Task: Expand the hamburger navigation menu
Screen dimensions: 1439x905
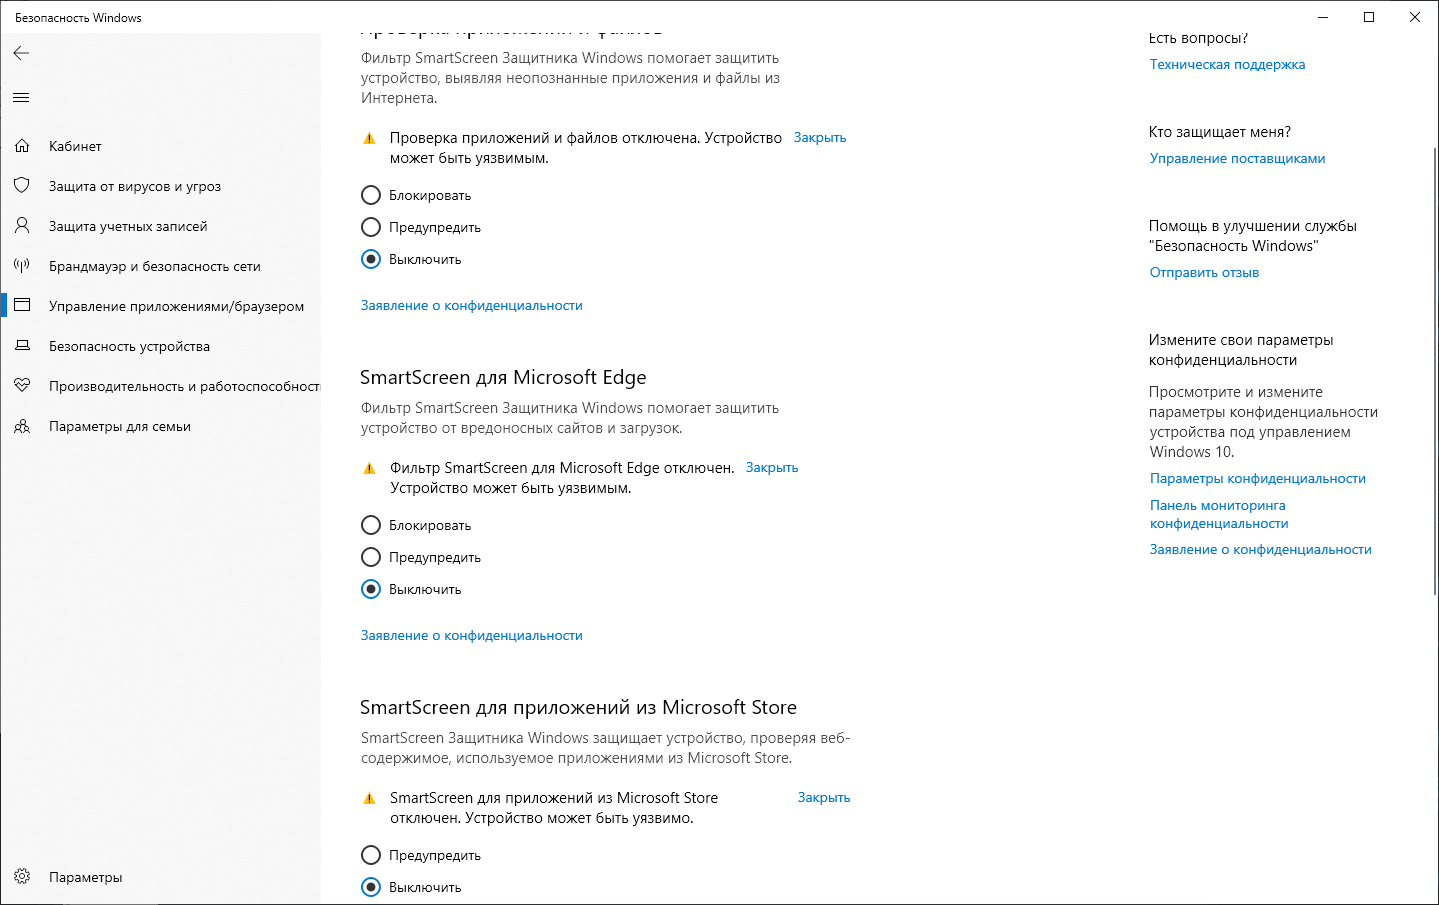Action: coord(21,97)
